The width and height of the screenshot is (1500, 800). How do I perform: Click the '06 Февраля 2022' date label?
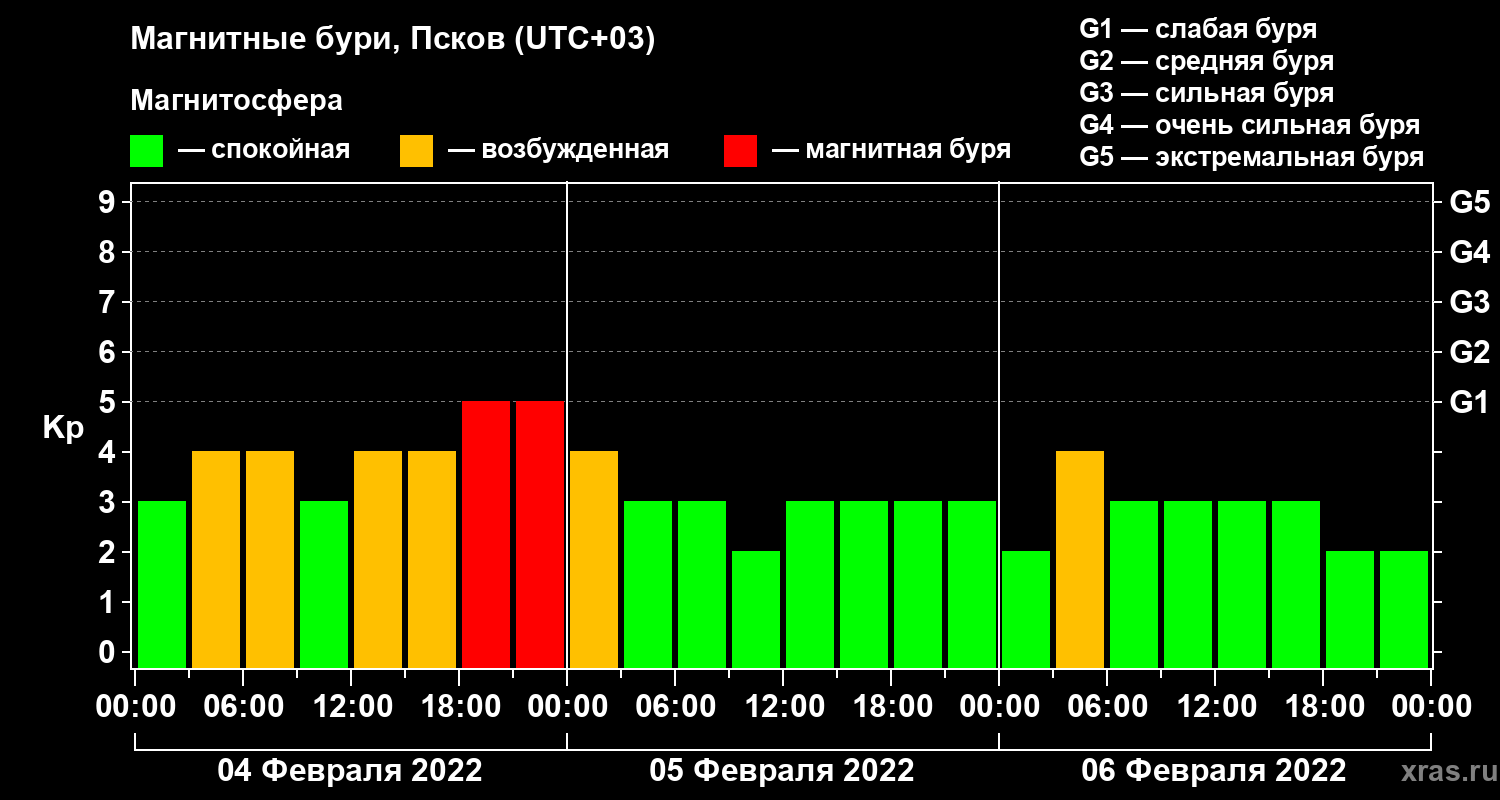(1214, 771)
